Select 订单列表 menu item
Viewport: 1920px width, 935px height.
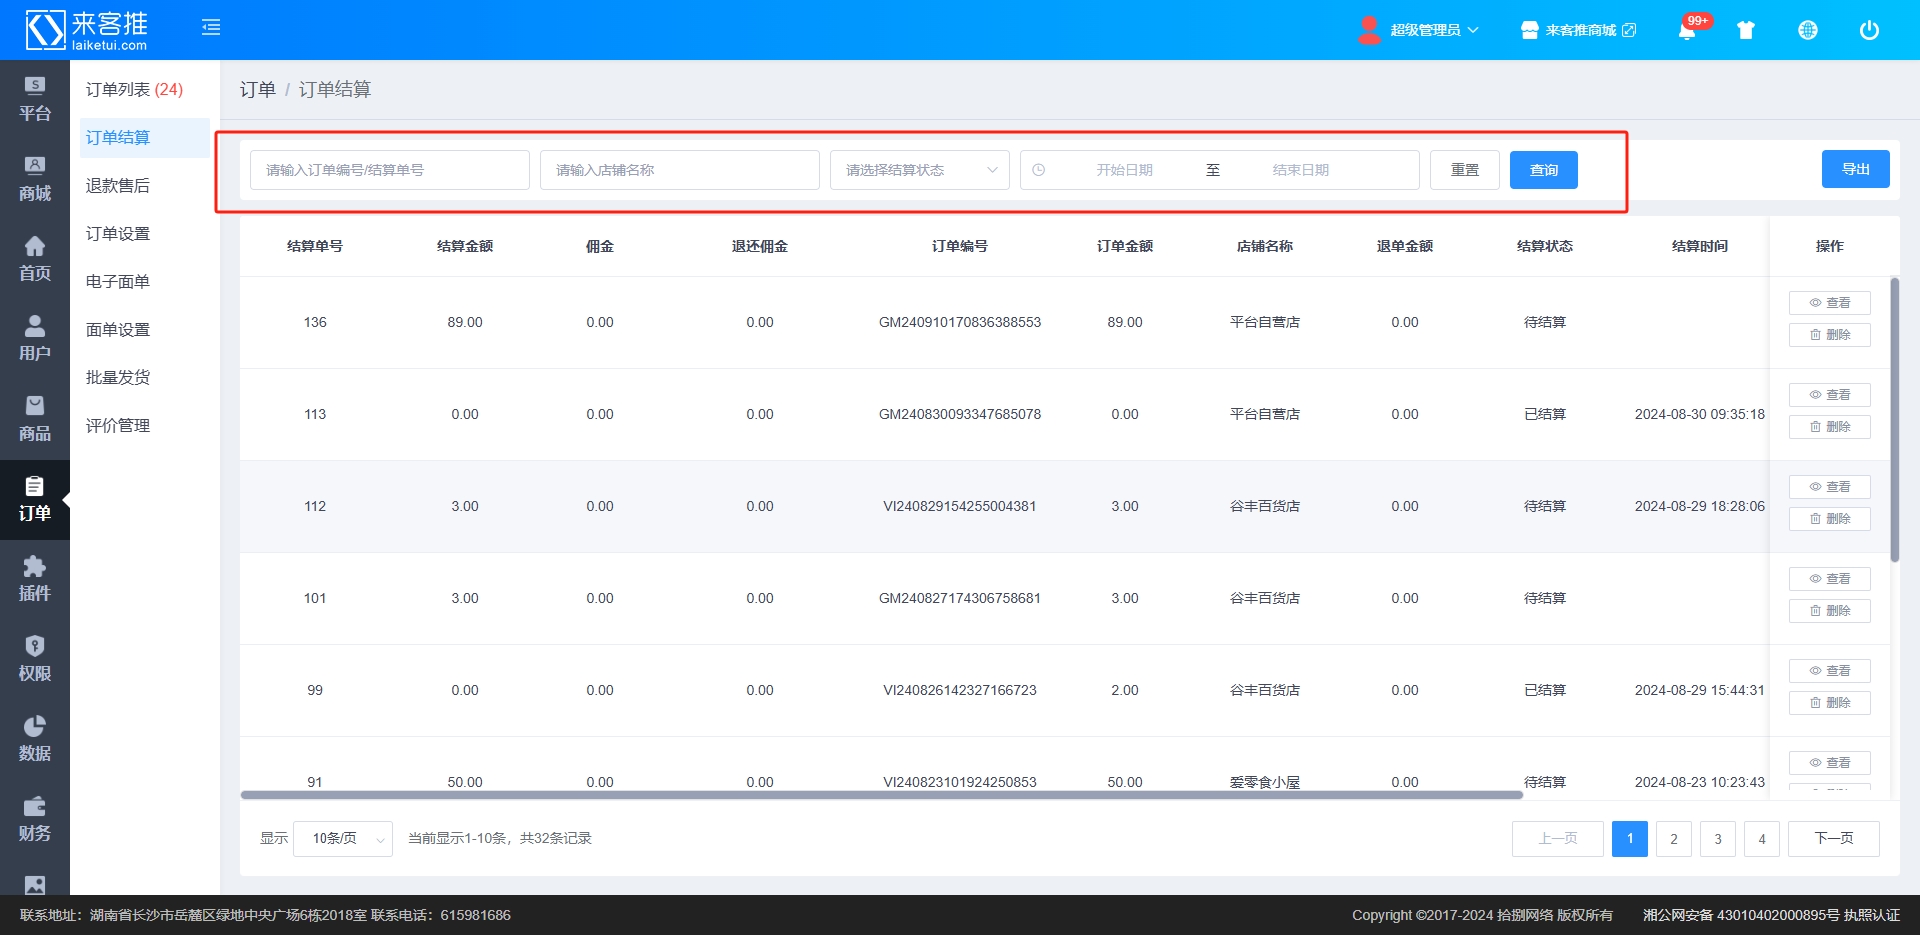pos(134,90)
